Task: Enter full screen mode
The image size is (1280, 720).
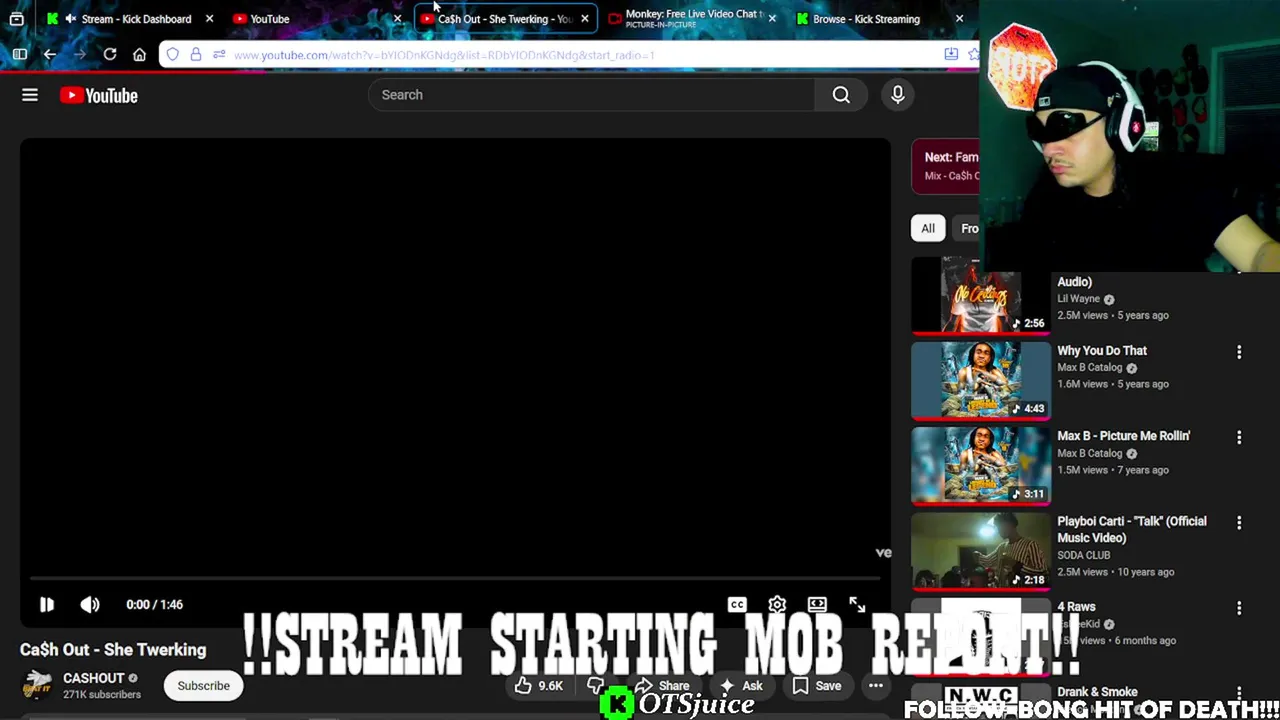Action: pyautogui.click(x=857, y=604)
